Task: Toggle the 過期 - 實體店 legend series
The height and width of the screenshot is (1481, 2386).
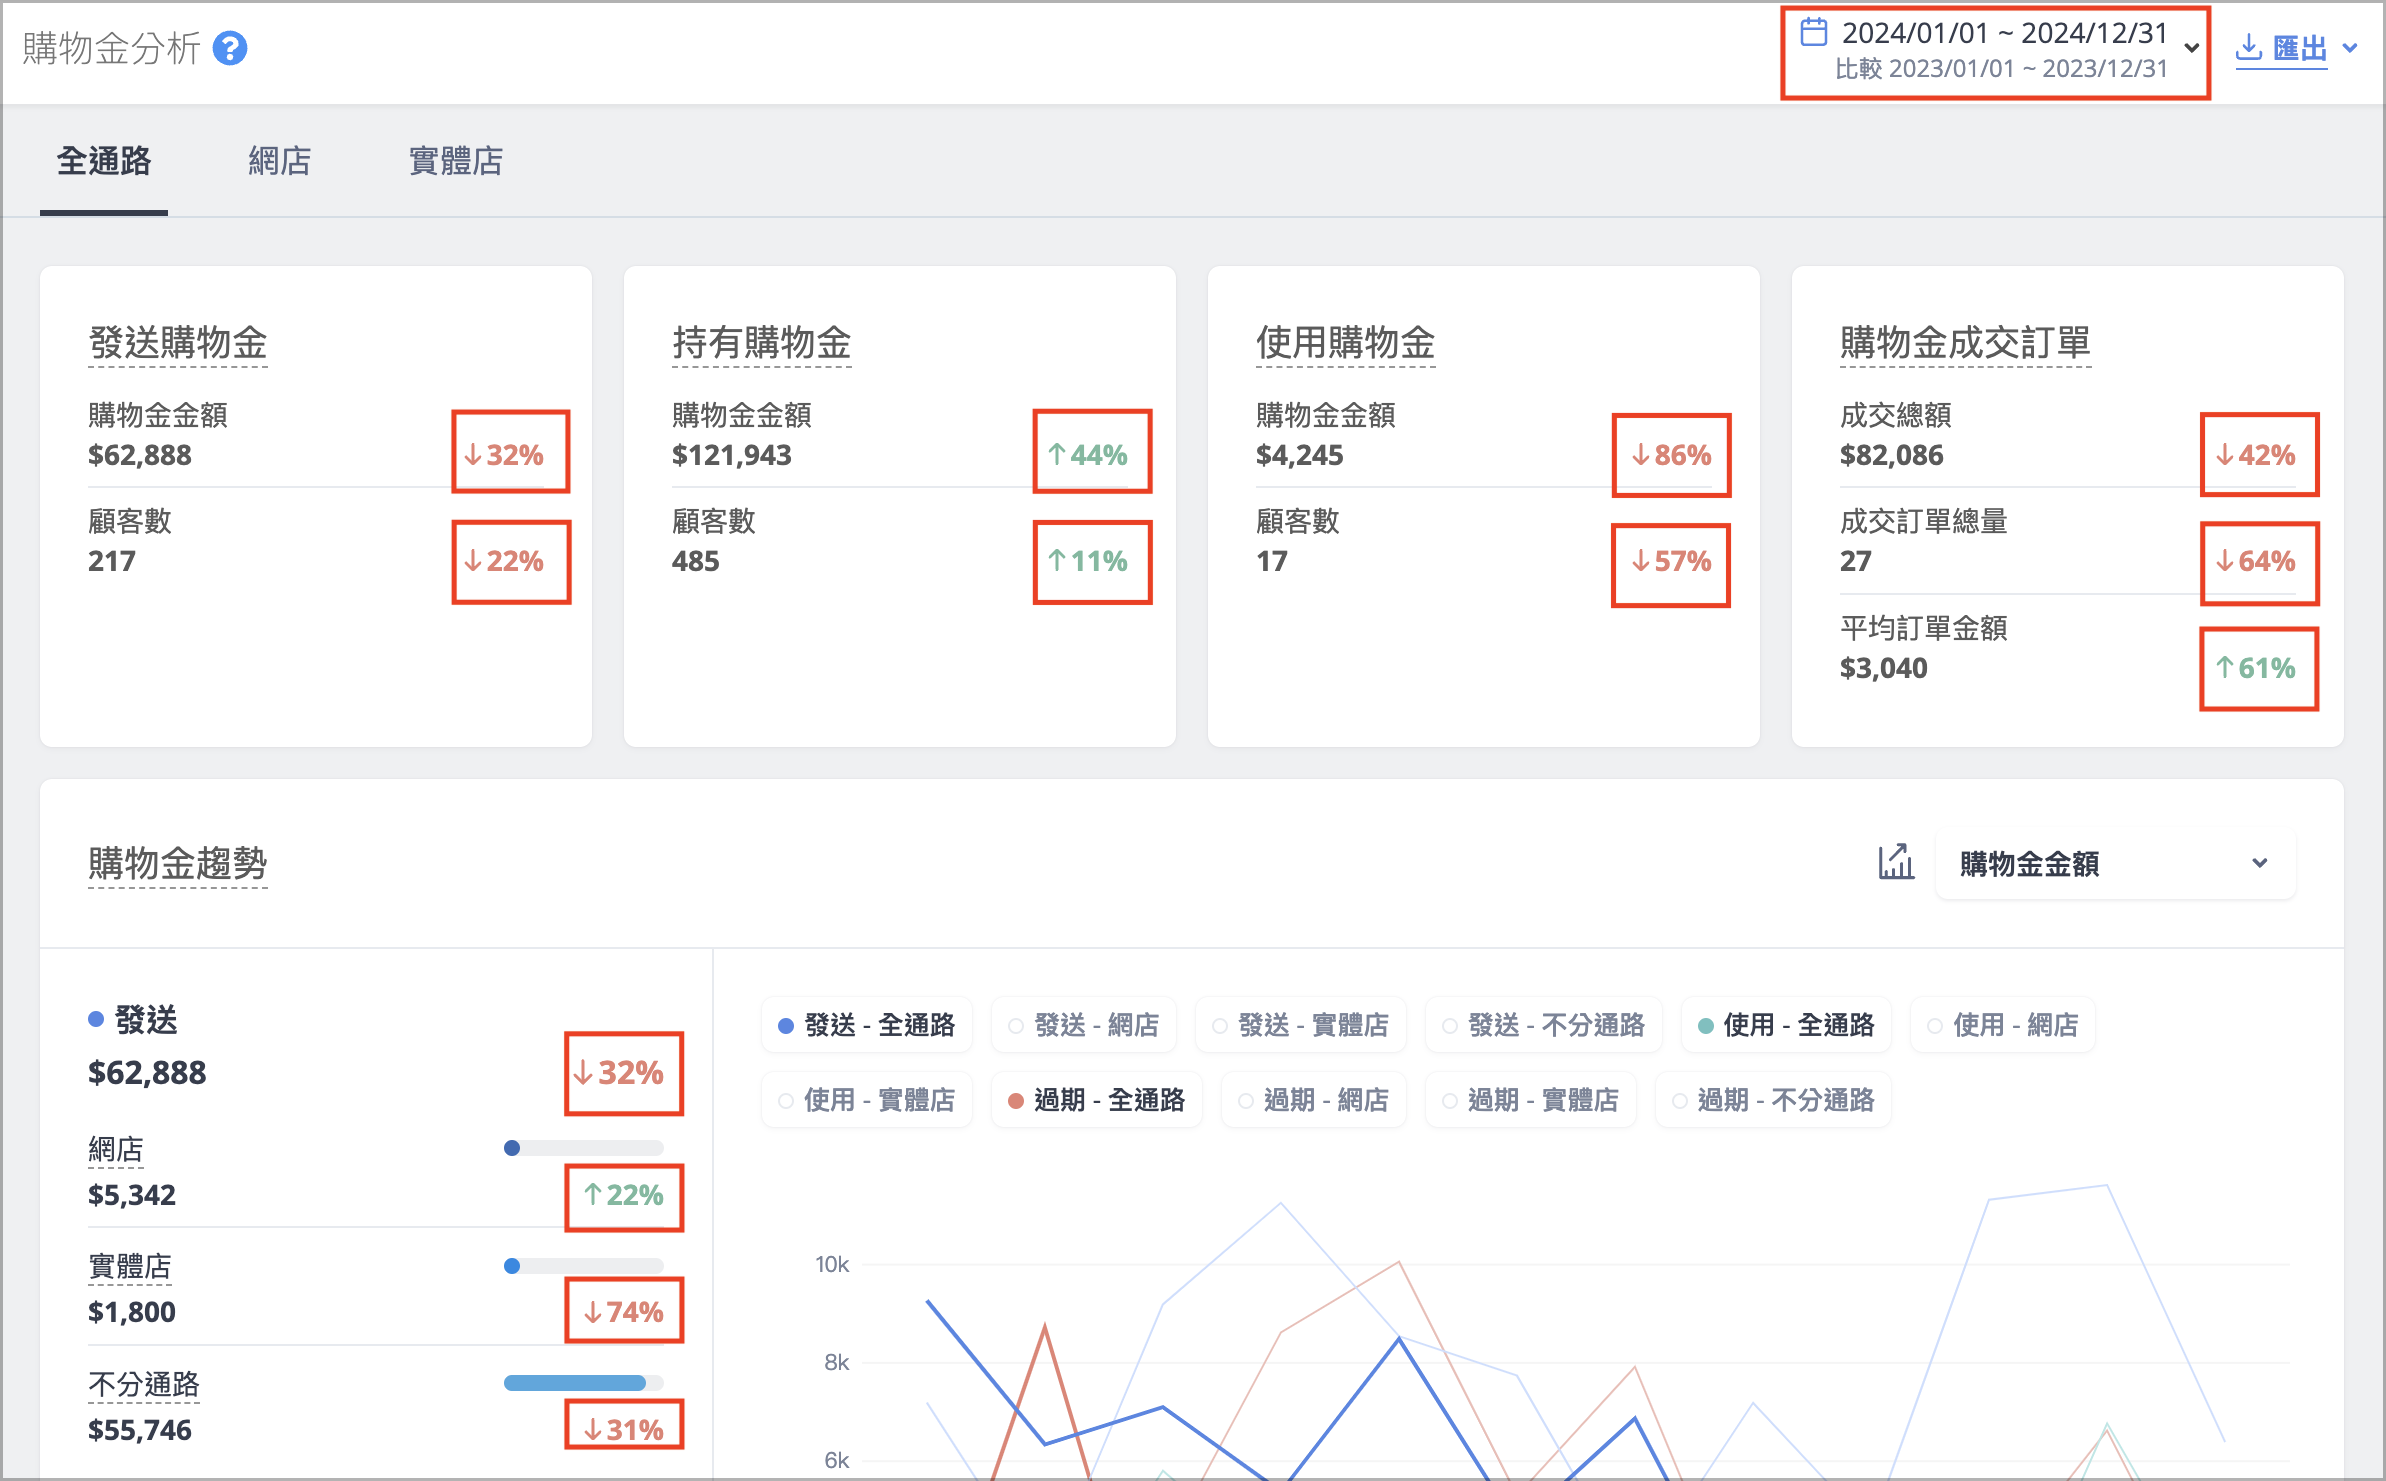Action: [x=1530, y=1100]
